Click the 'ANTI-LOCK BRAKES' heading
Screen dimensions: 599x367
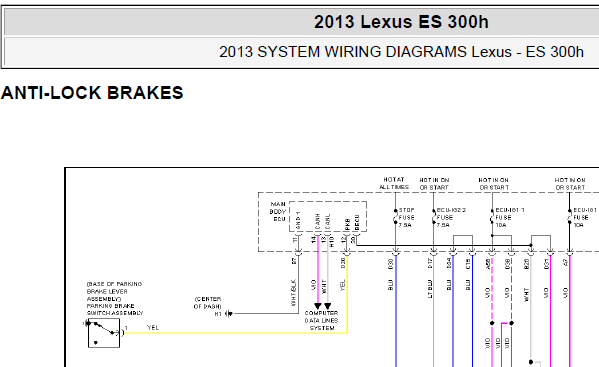pyautogui.click(x=92, y=93)
